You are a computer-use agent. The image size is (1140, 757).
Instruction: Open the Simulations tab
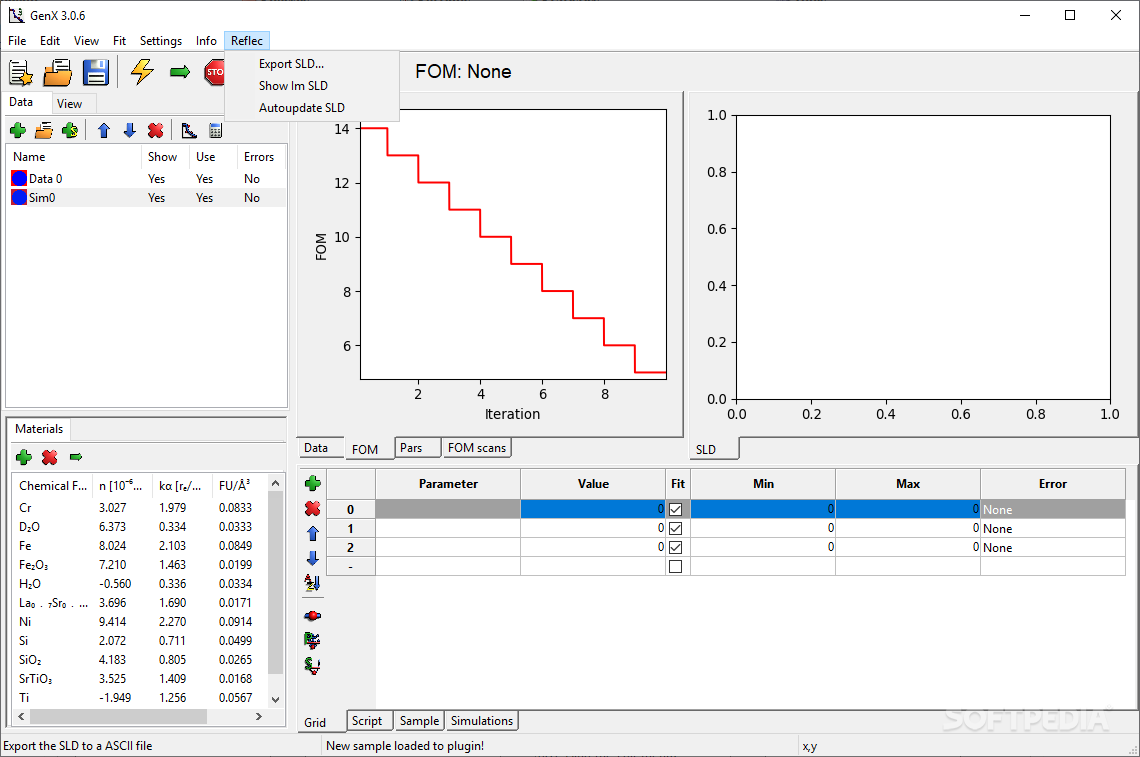[x=482, y=721]
